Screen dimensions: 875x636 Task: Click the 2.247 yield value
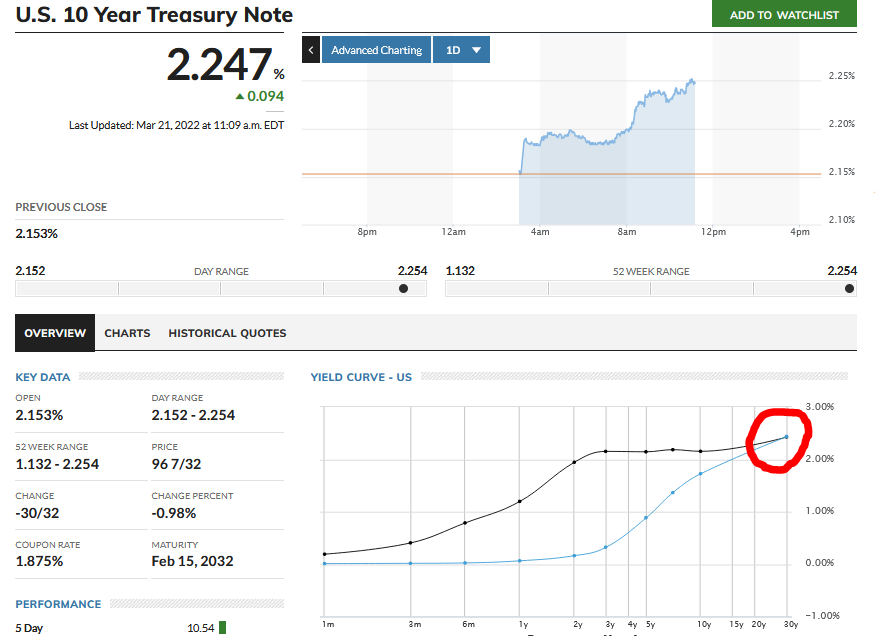click(219, 64)
